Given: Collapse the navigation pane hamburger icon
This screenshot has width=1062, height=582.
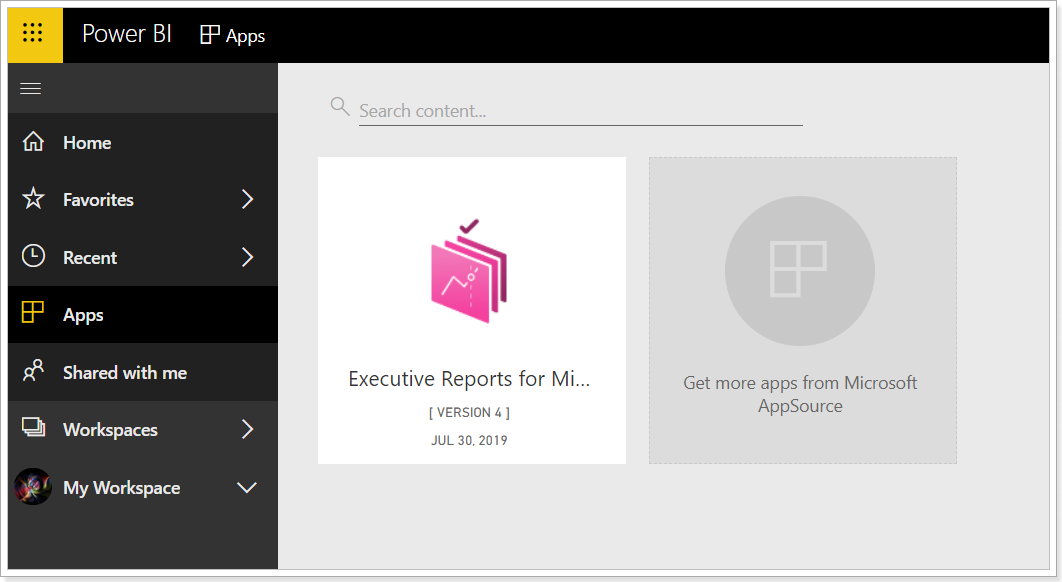Looking at the screenshot, I should coord(30,89).
